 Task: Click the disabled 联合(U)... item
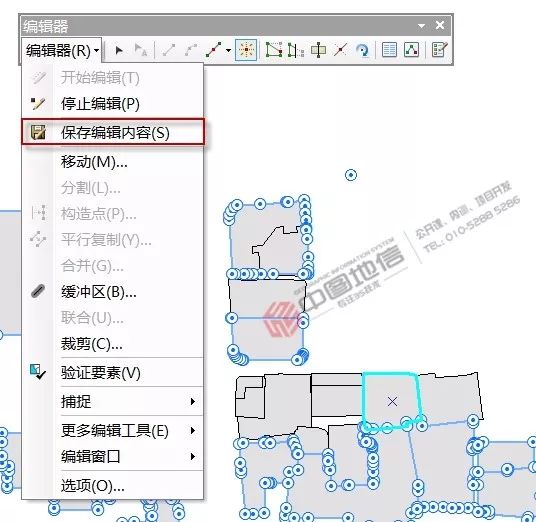tap(112, 318)
